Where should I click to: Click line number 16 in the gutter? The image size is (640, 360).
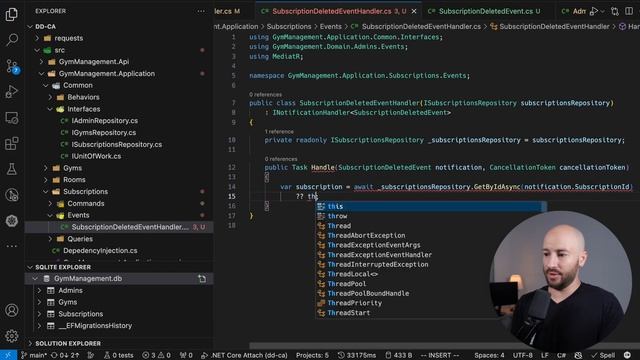click(231, 206)
